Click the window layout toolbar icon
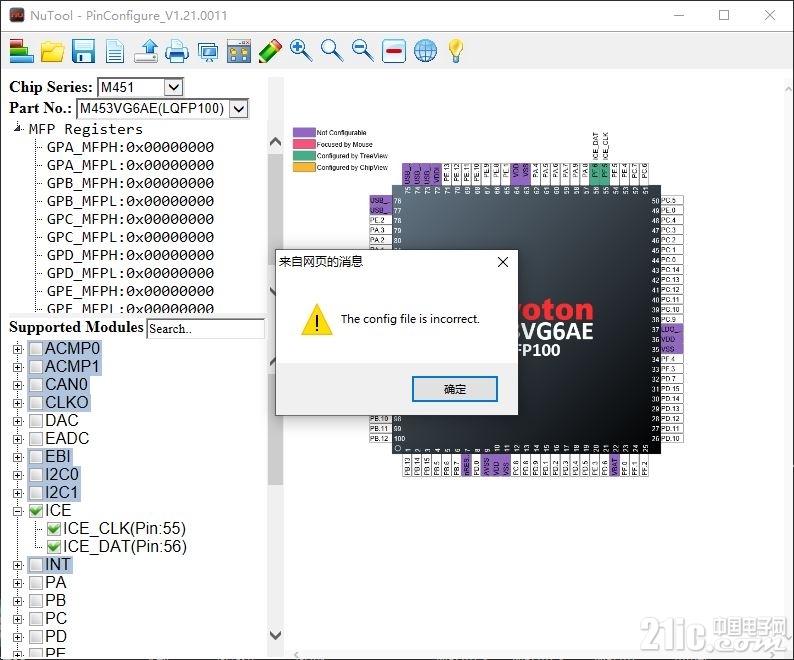The width and height of the screenshot is (794, 660). 239,51
